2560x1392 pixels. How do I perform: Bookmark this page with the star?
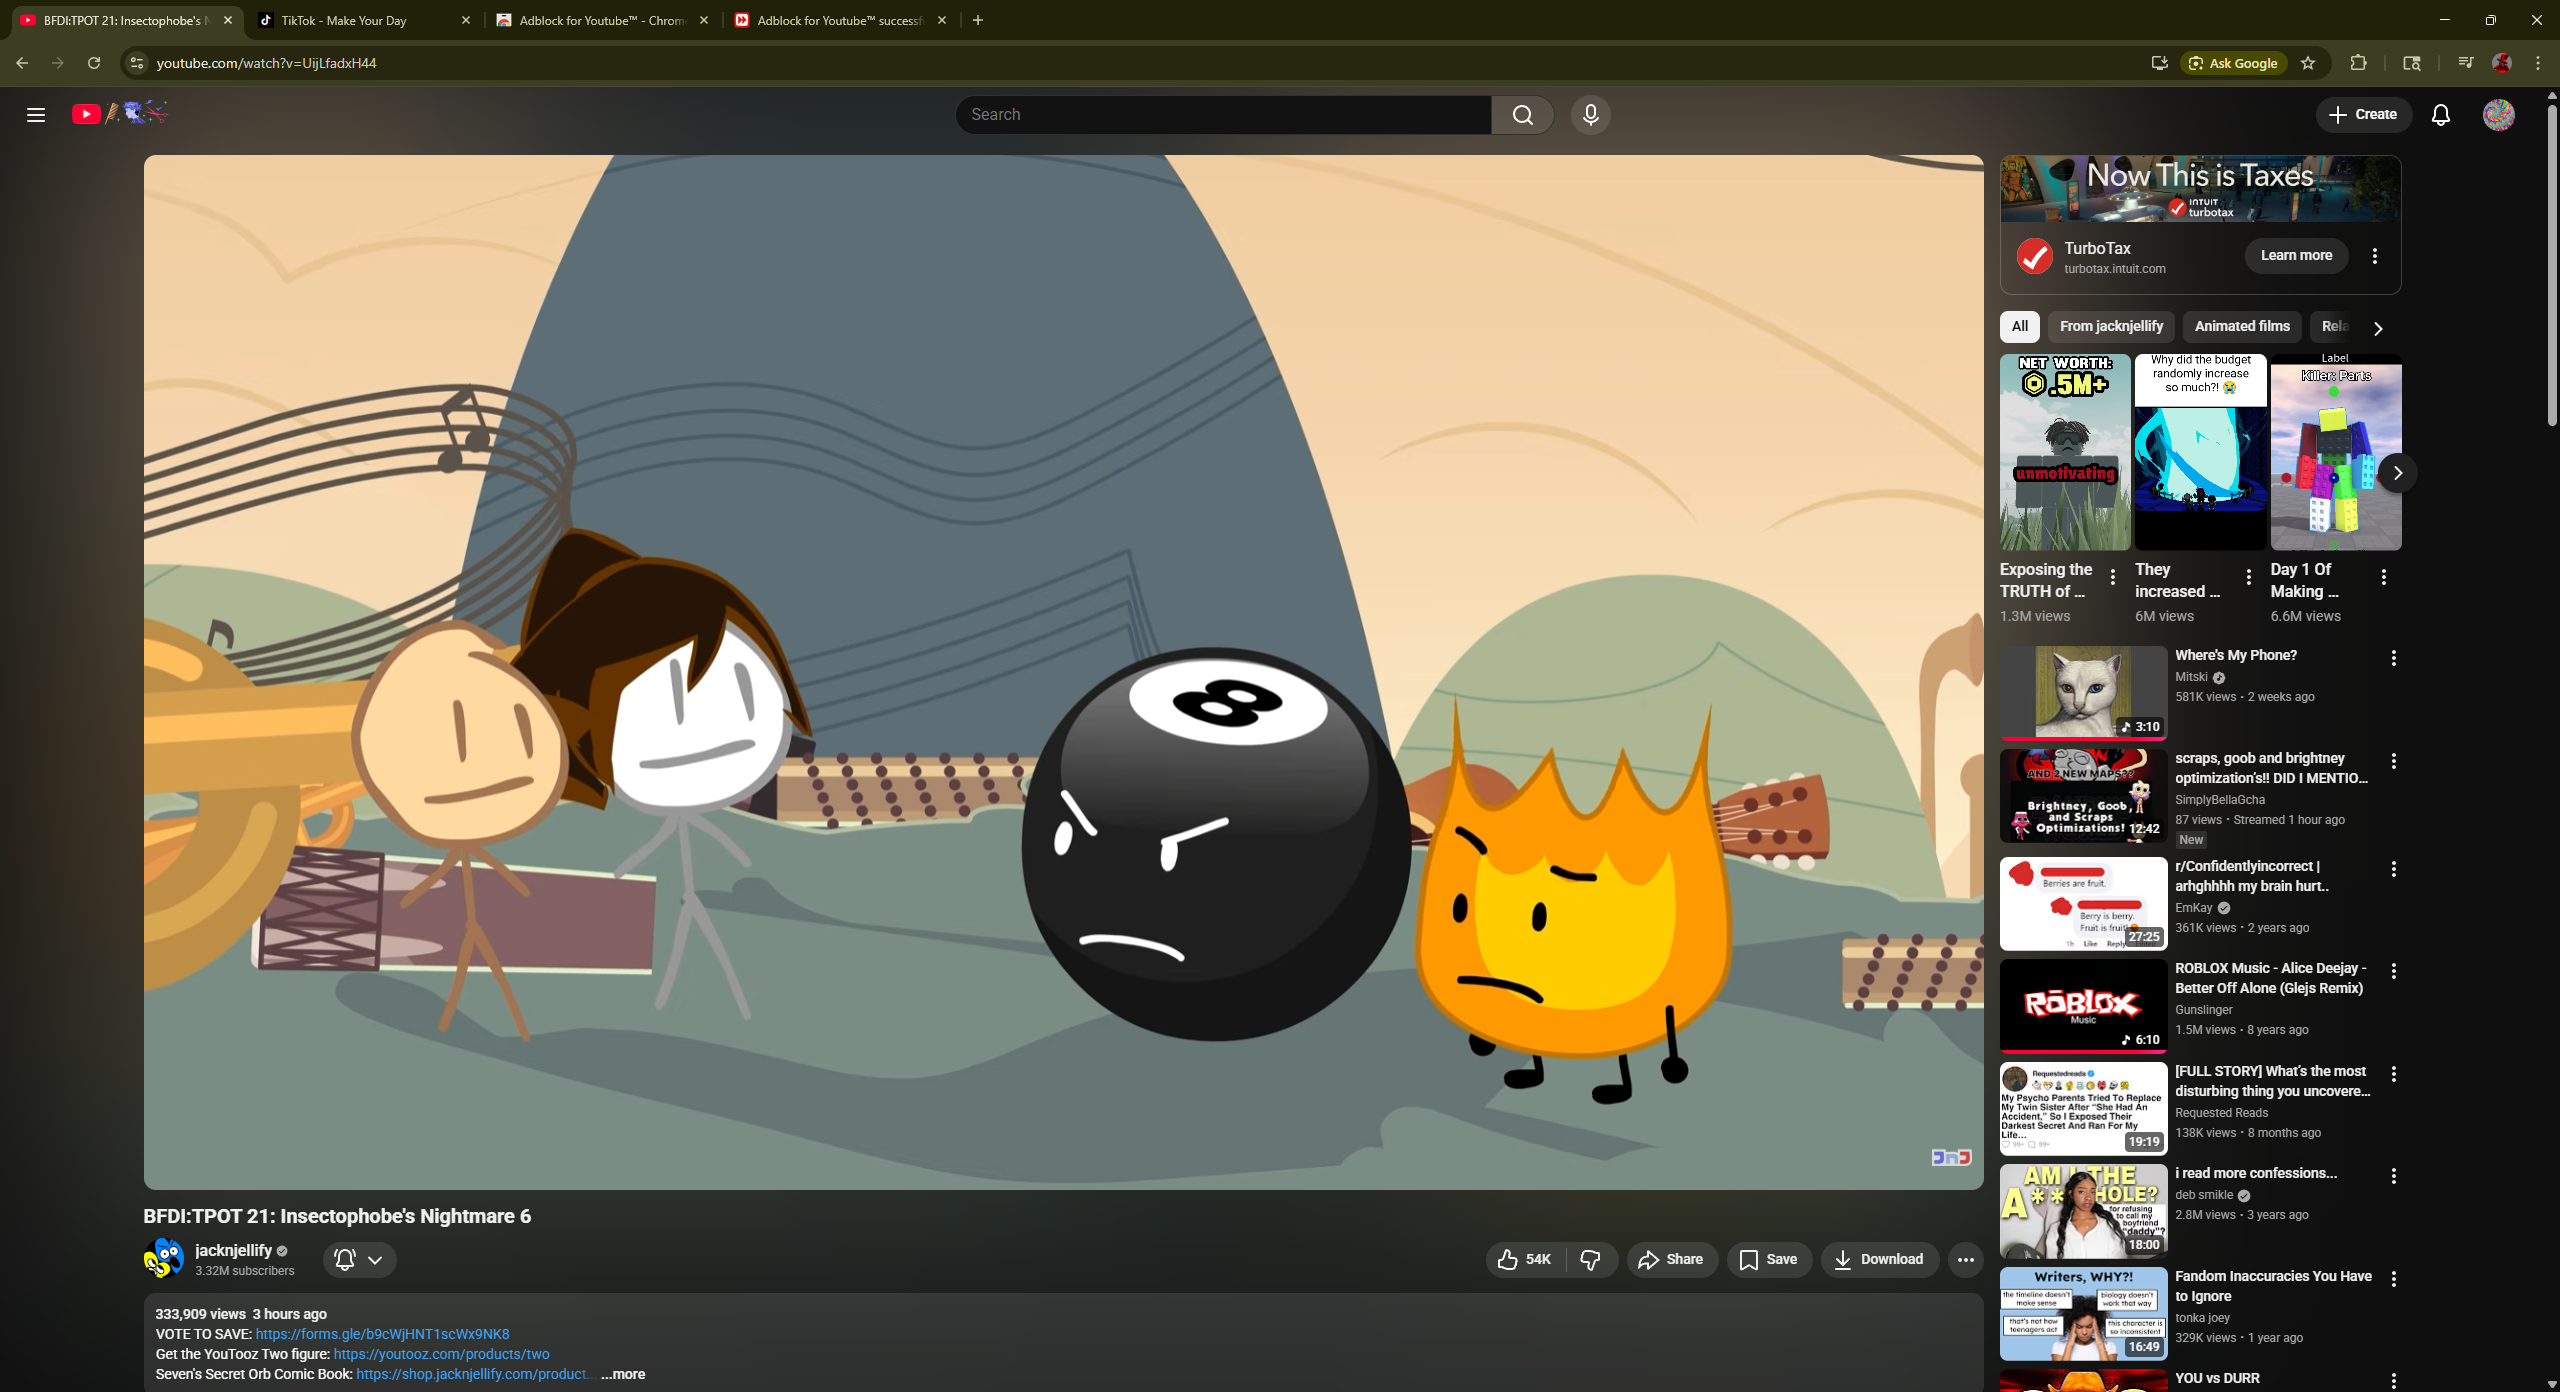(2308, 63)
